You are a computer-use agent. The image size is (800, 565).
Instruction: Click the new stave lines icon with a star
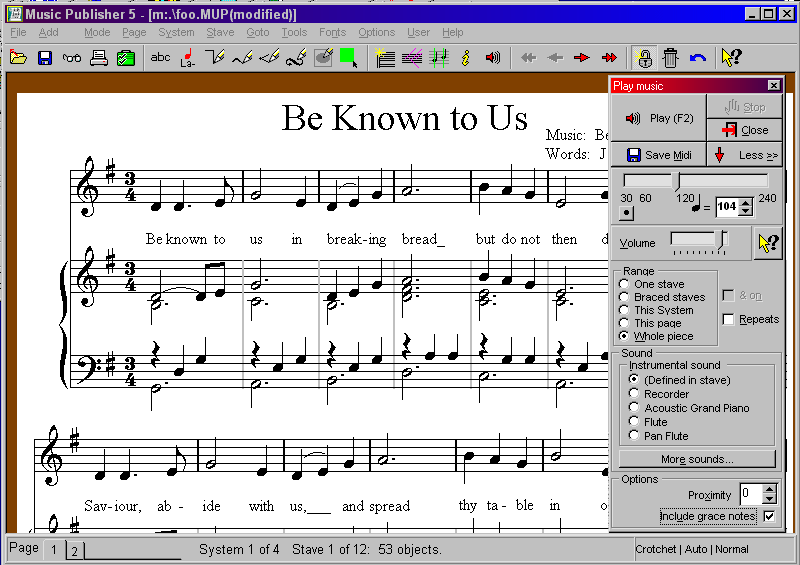coord(385,58)
